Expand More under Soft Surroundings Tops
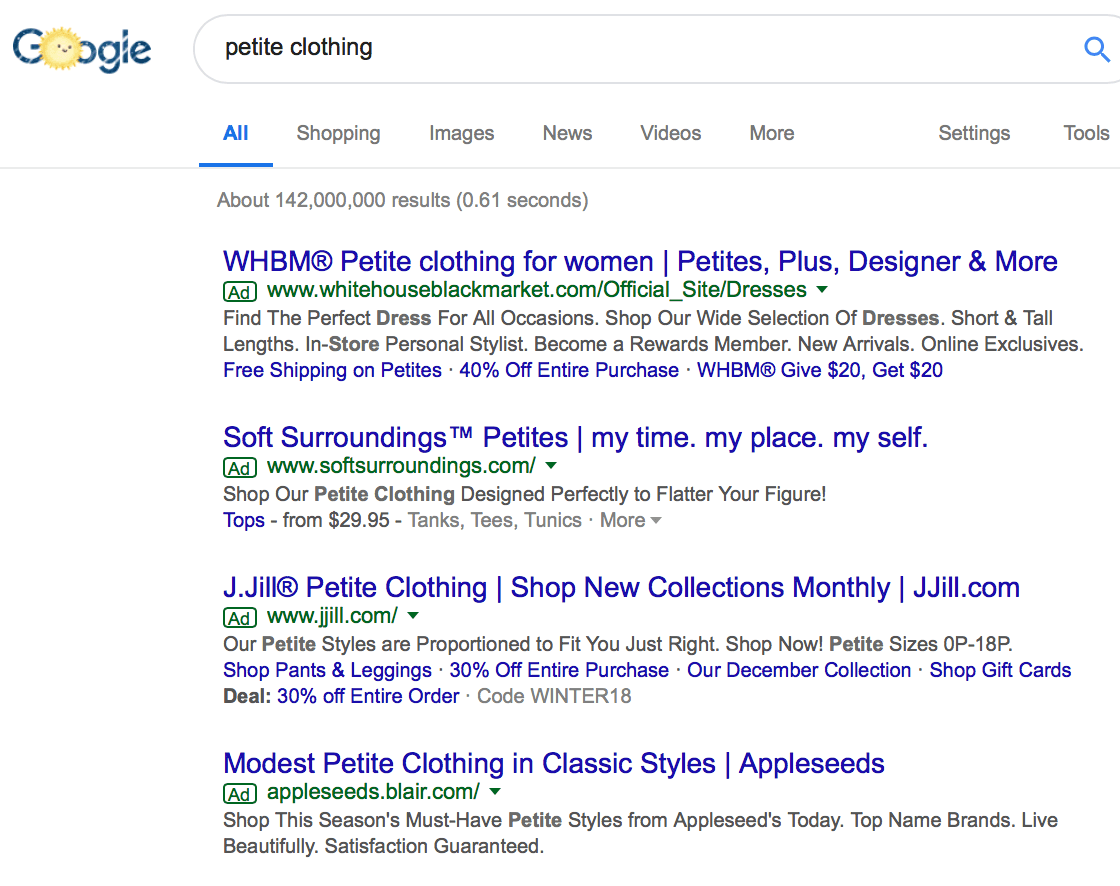This screenshot has height=886, width=1120. pyautogui.click(x=630, y=520)
